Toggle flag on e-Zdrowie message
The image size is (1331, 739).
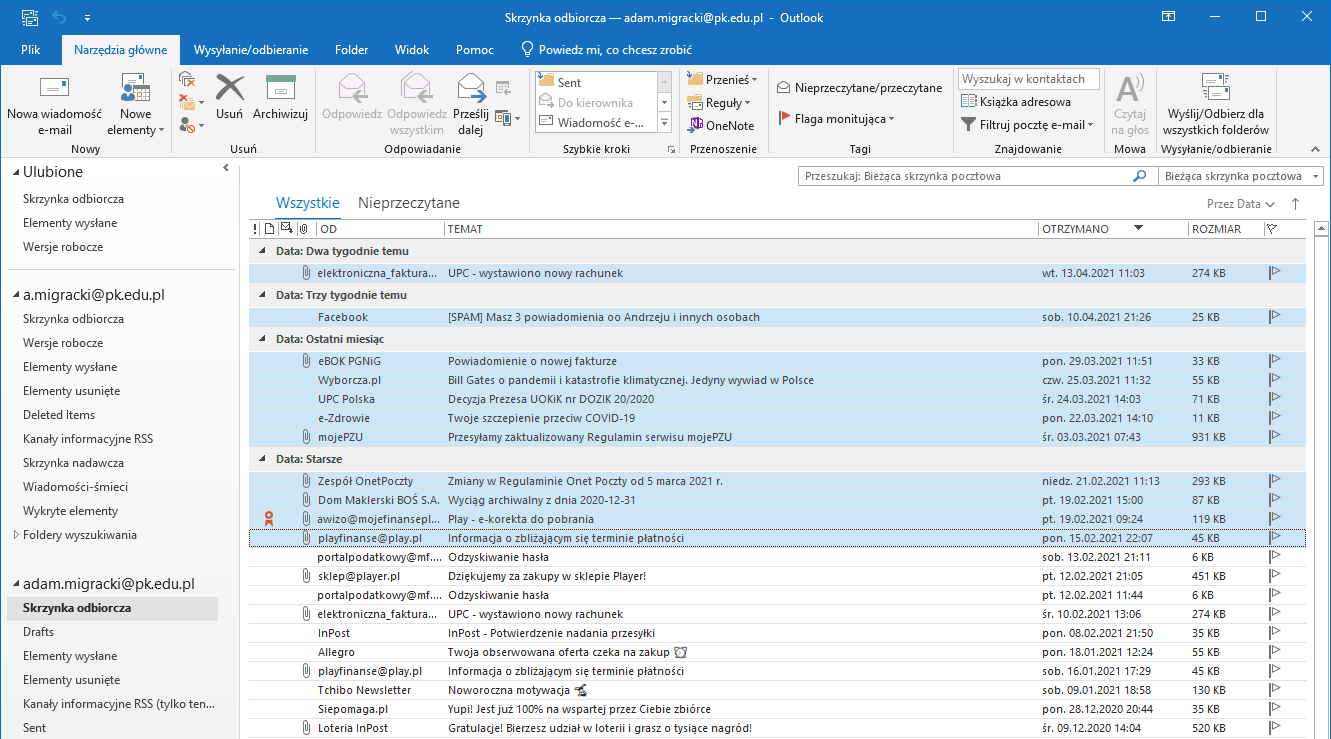(x=1275, y=418)
